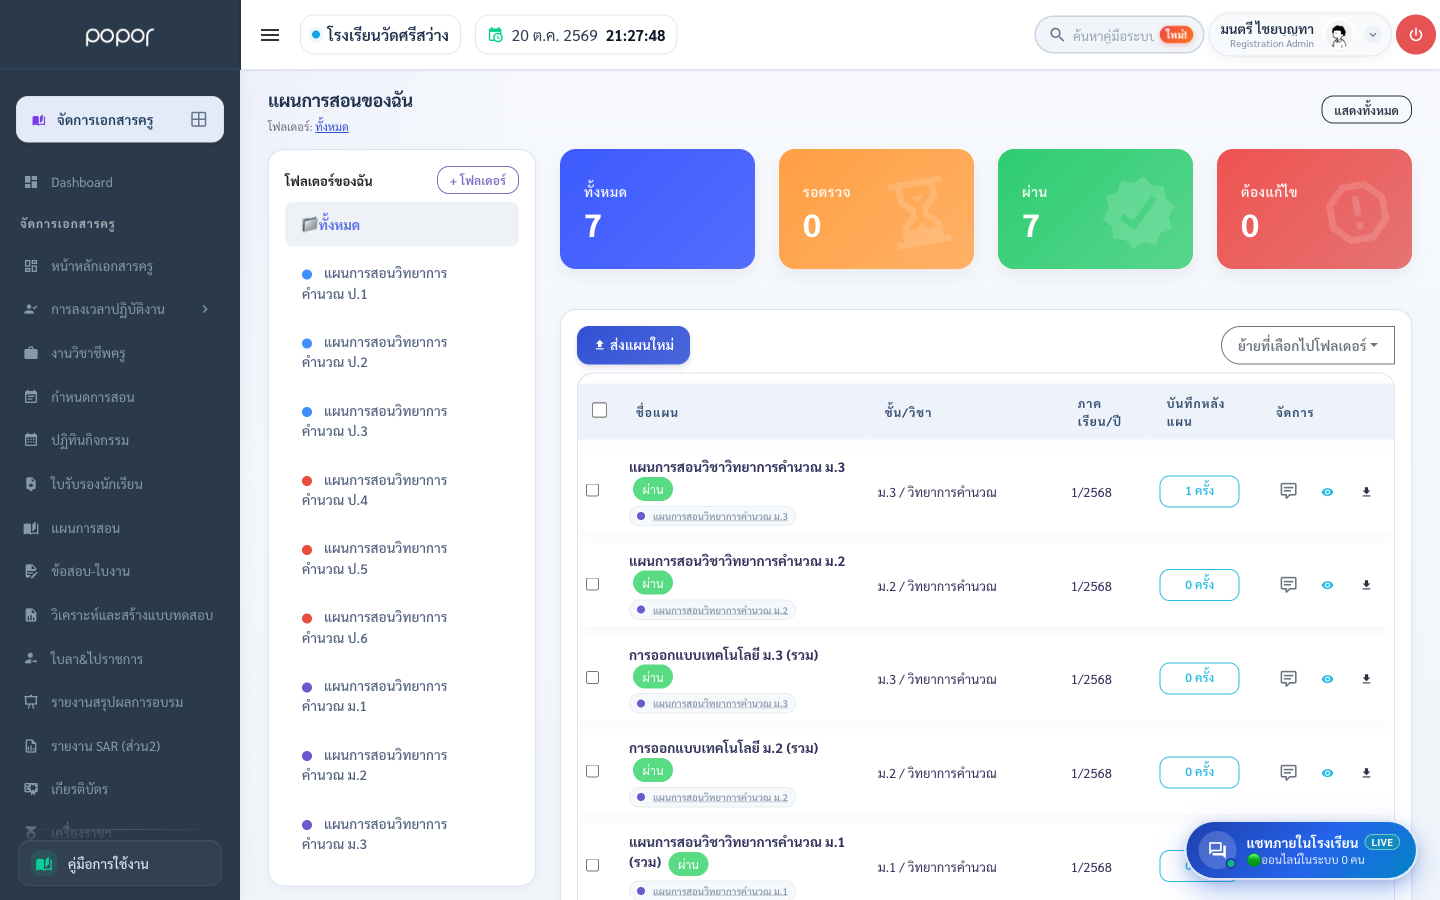
Task: Download the การออกแบบเทคโนโลยี ม.2 (รวม) plan
Action: point(1366,773)
